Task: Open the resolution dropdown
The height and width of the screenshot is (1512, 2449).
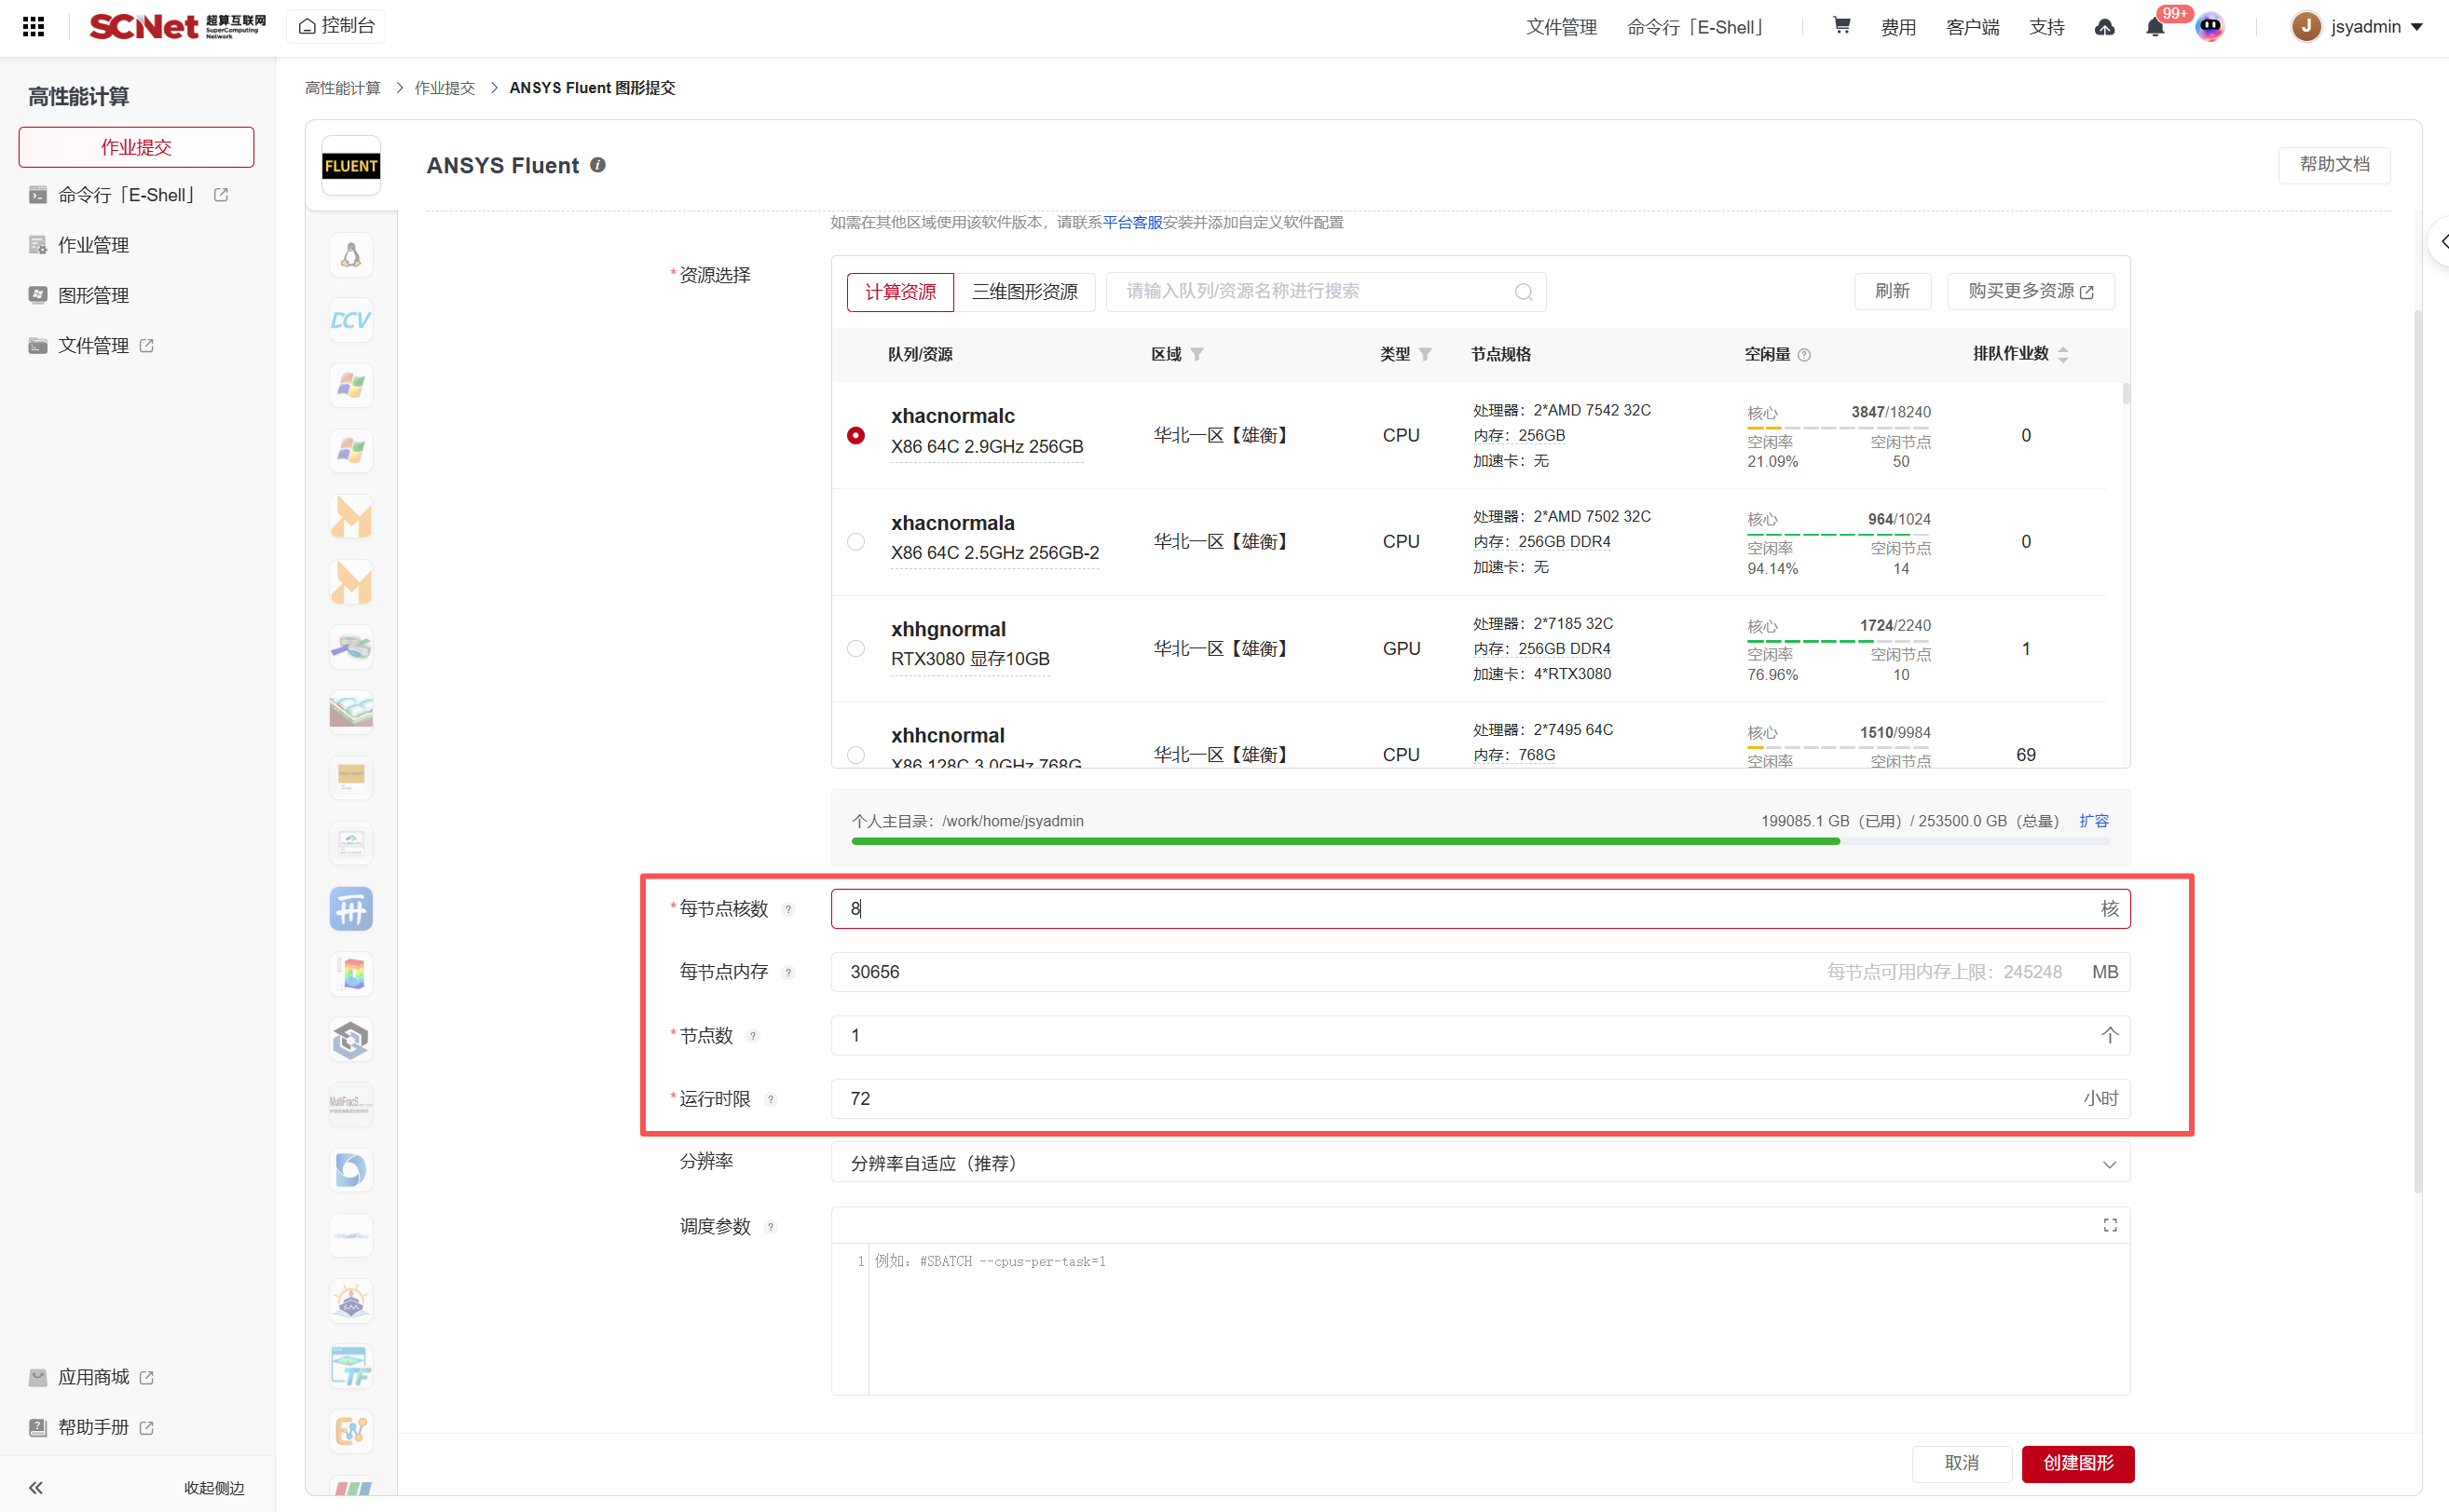Action: click(x=1479, y=1163)
